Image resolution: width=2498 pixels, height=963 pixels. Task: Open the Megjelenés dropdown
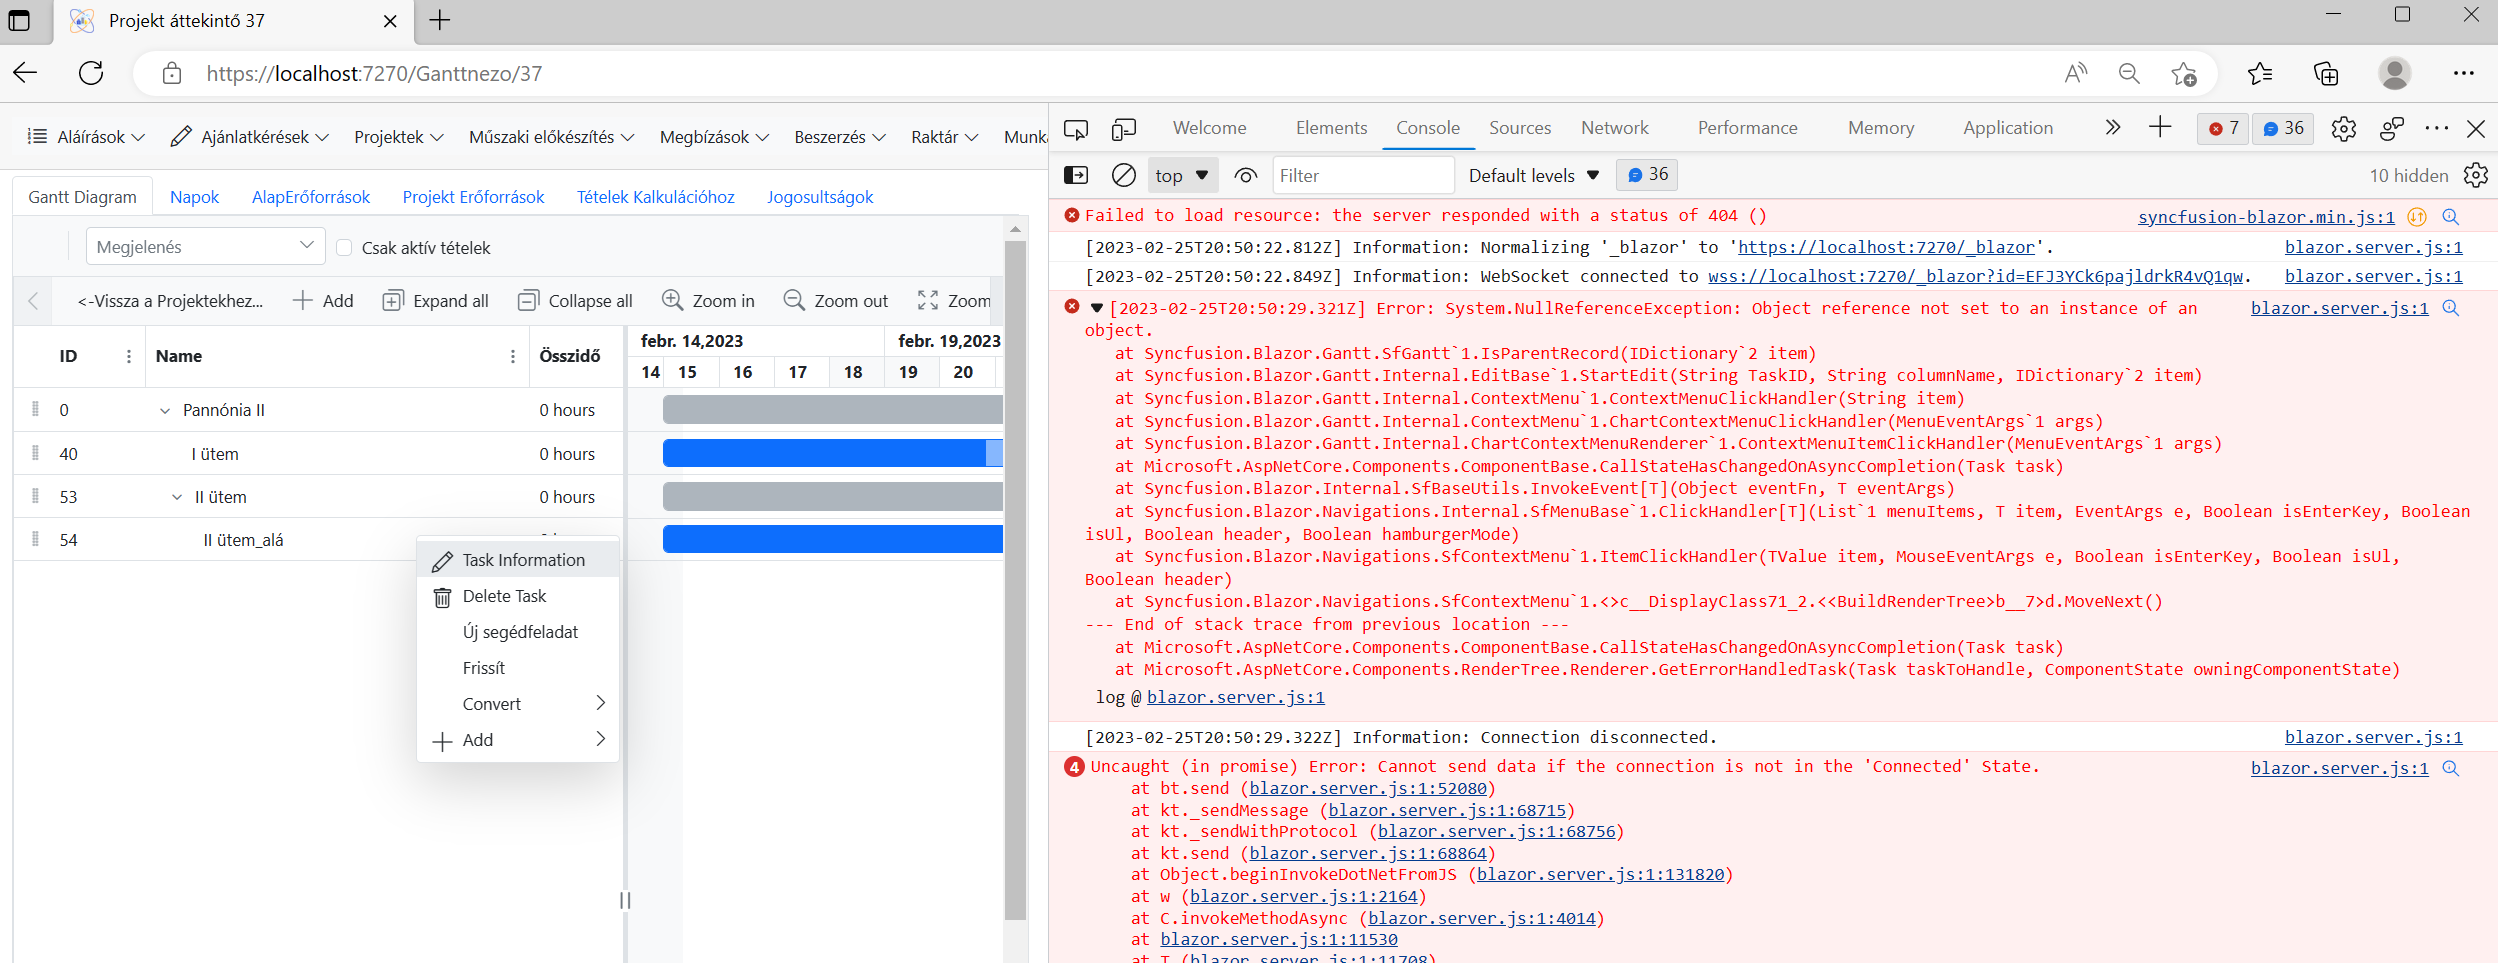[205, 247]
